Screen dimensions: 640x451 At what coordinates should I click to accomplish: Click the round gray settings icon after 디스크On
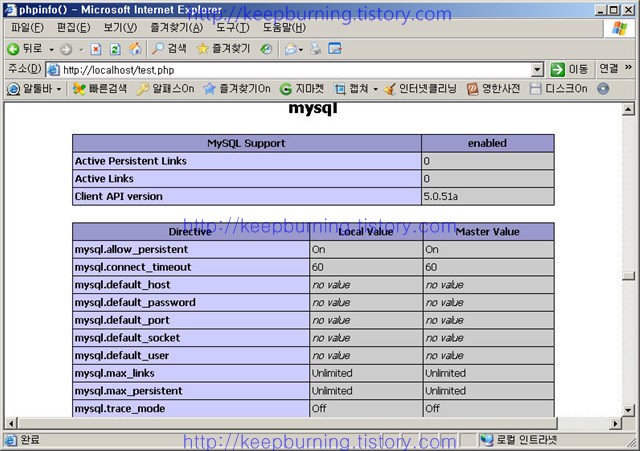pyautogui.click(x=603, y=89)
